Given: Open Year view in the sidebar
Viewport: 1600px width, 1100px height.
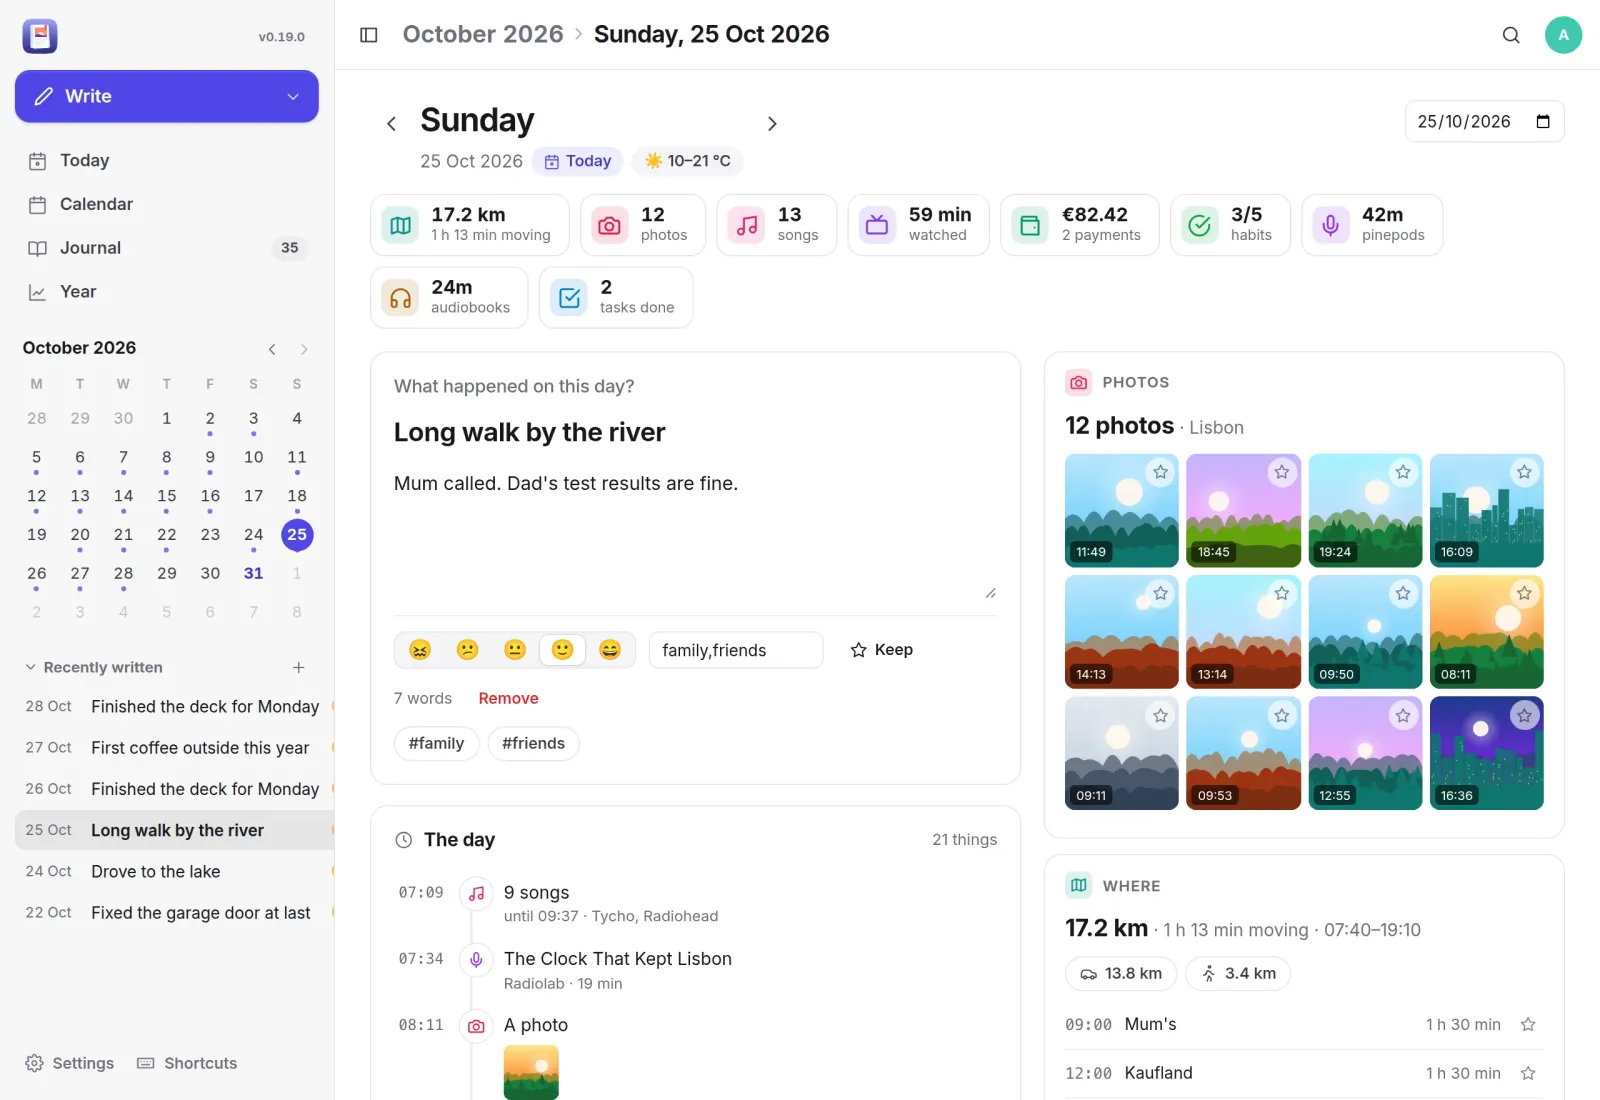Looking at the screenshot, I should [167, 292].
